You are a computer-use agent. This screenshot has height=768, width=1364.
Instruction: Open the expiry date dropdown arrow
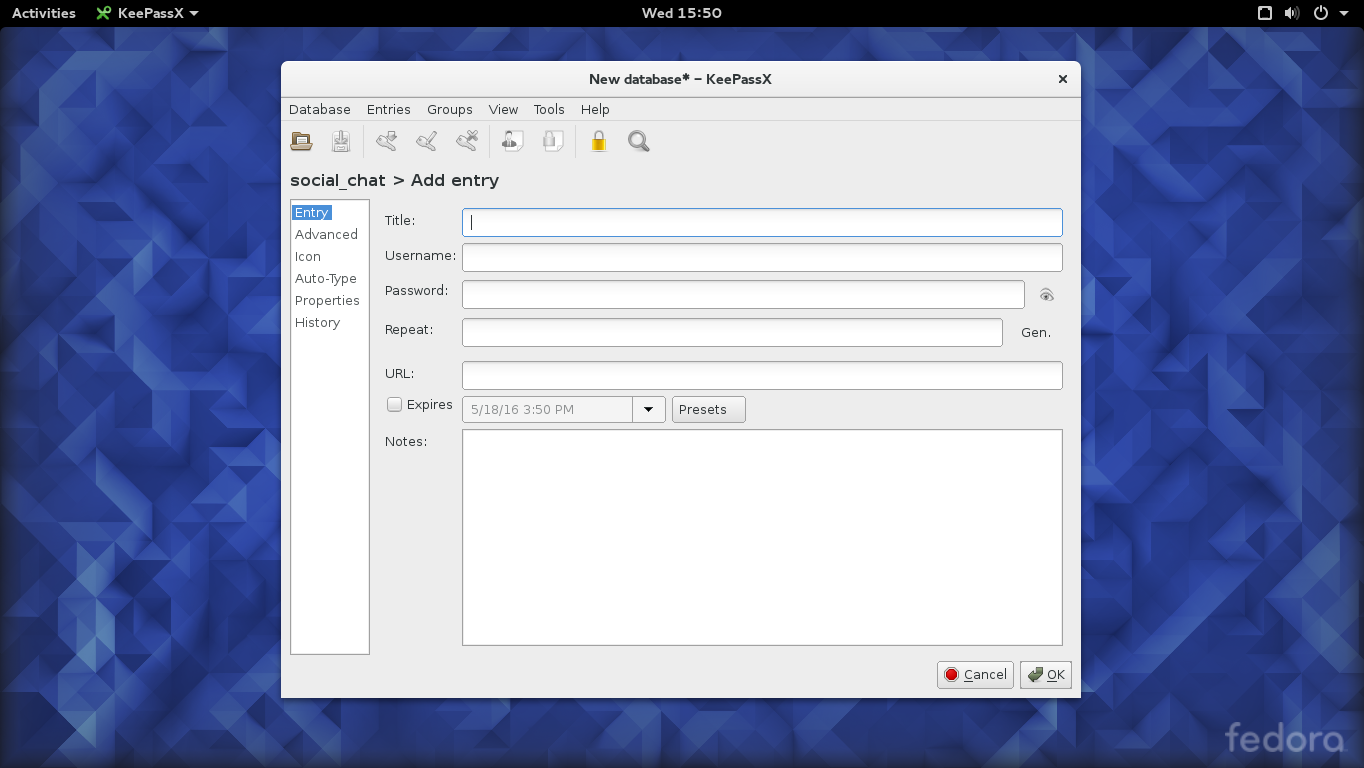tap(649, 410)
